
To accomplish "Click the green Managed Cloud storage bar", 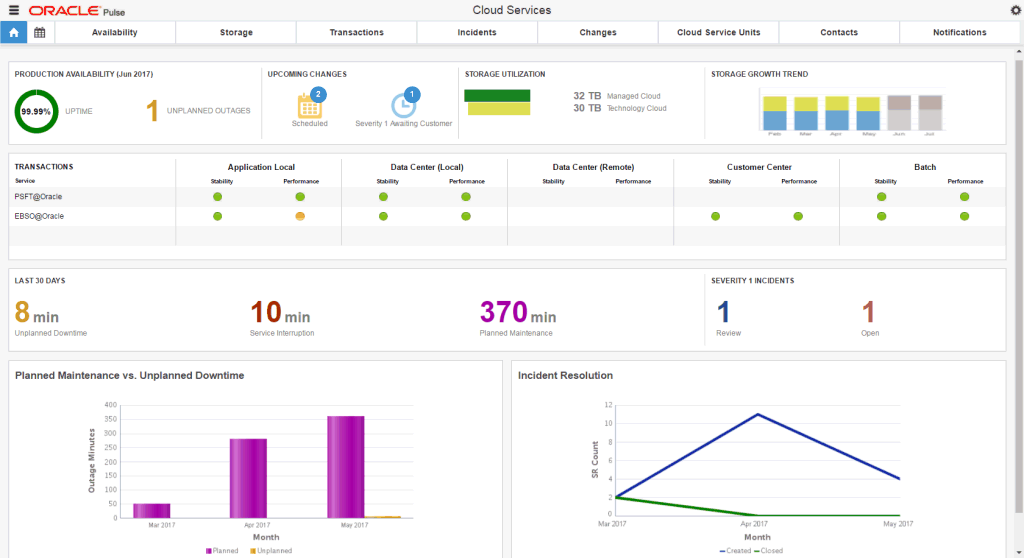I will (x=497, y=95).
